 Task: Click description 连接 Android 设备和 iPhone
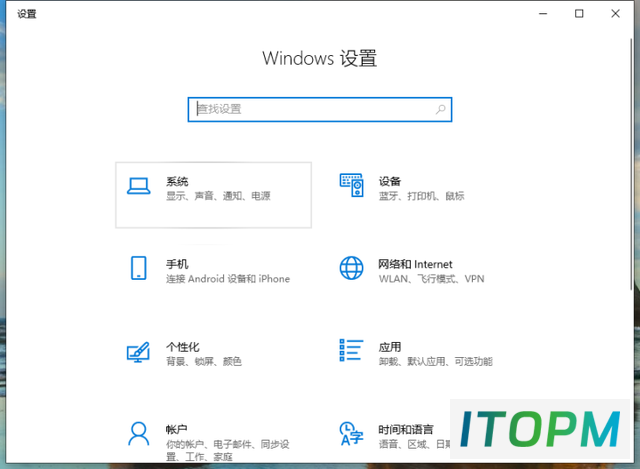[228, 279]
